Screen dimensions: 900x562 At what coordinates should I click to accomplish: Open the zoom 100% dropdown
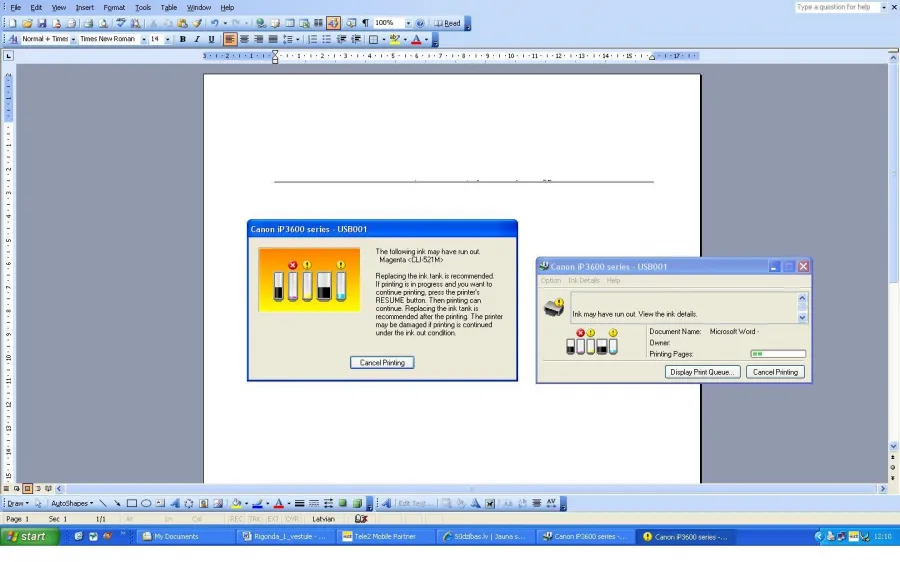tap(408, 24)
